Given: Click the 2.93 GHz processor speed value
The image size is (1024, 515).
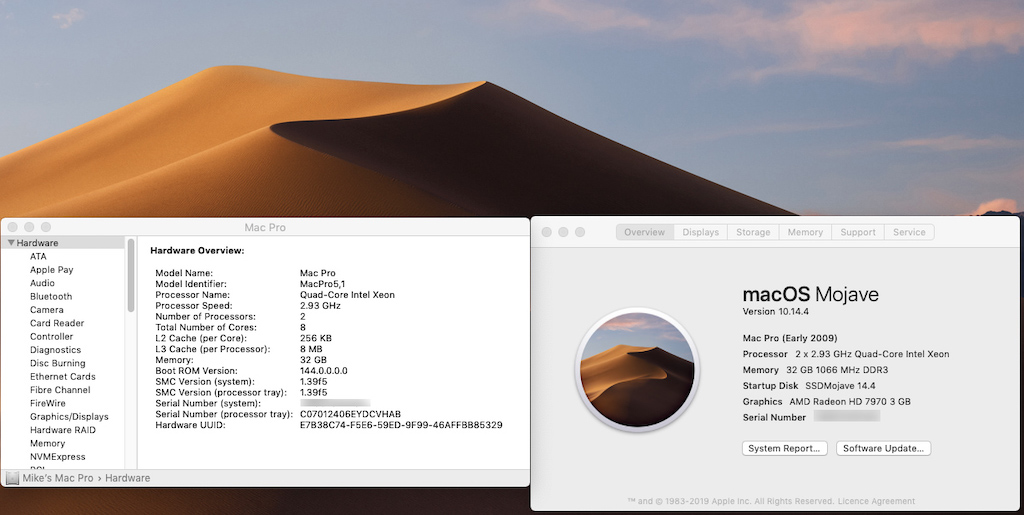Looking at the screenshot, I should (x=320, y=305).
